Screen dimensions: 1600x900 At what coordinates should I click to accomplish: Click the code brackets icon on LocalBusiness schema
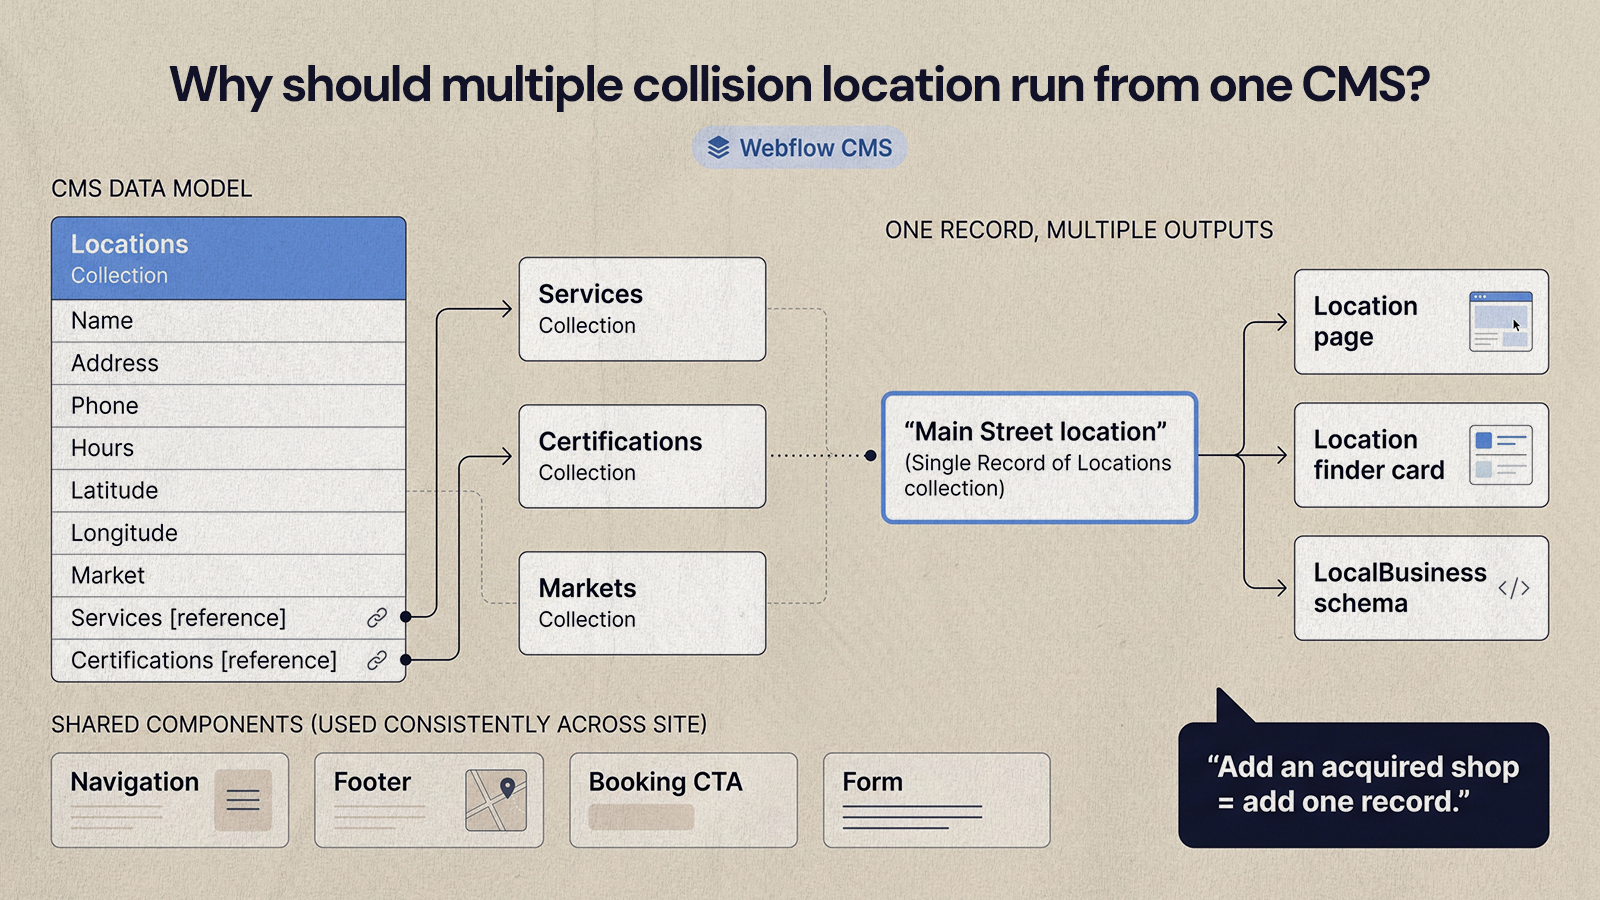[x=1514, y=588]
